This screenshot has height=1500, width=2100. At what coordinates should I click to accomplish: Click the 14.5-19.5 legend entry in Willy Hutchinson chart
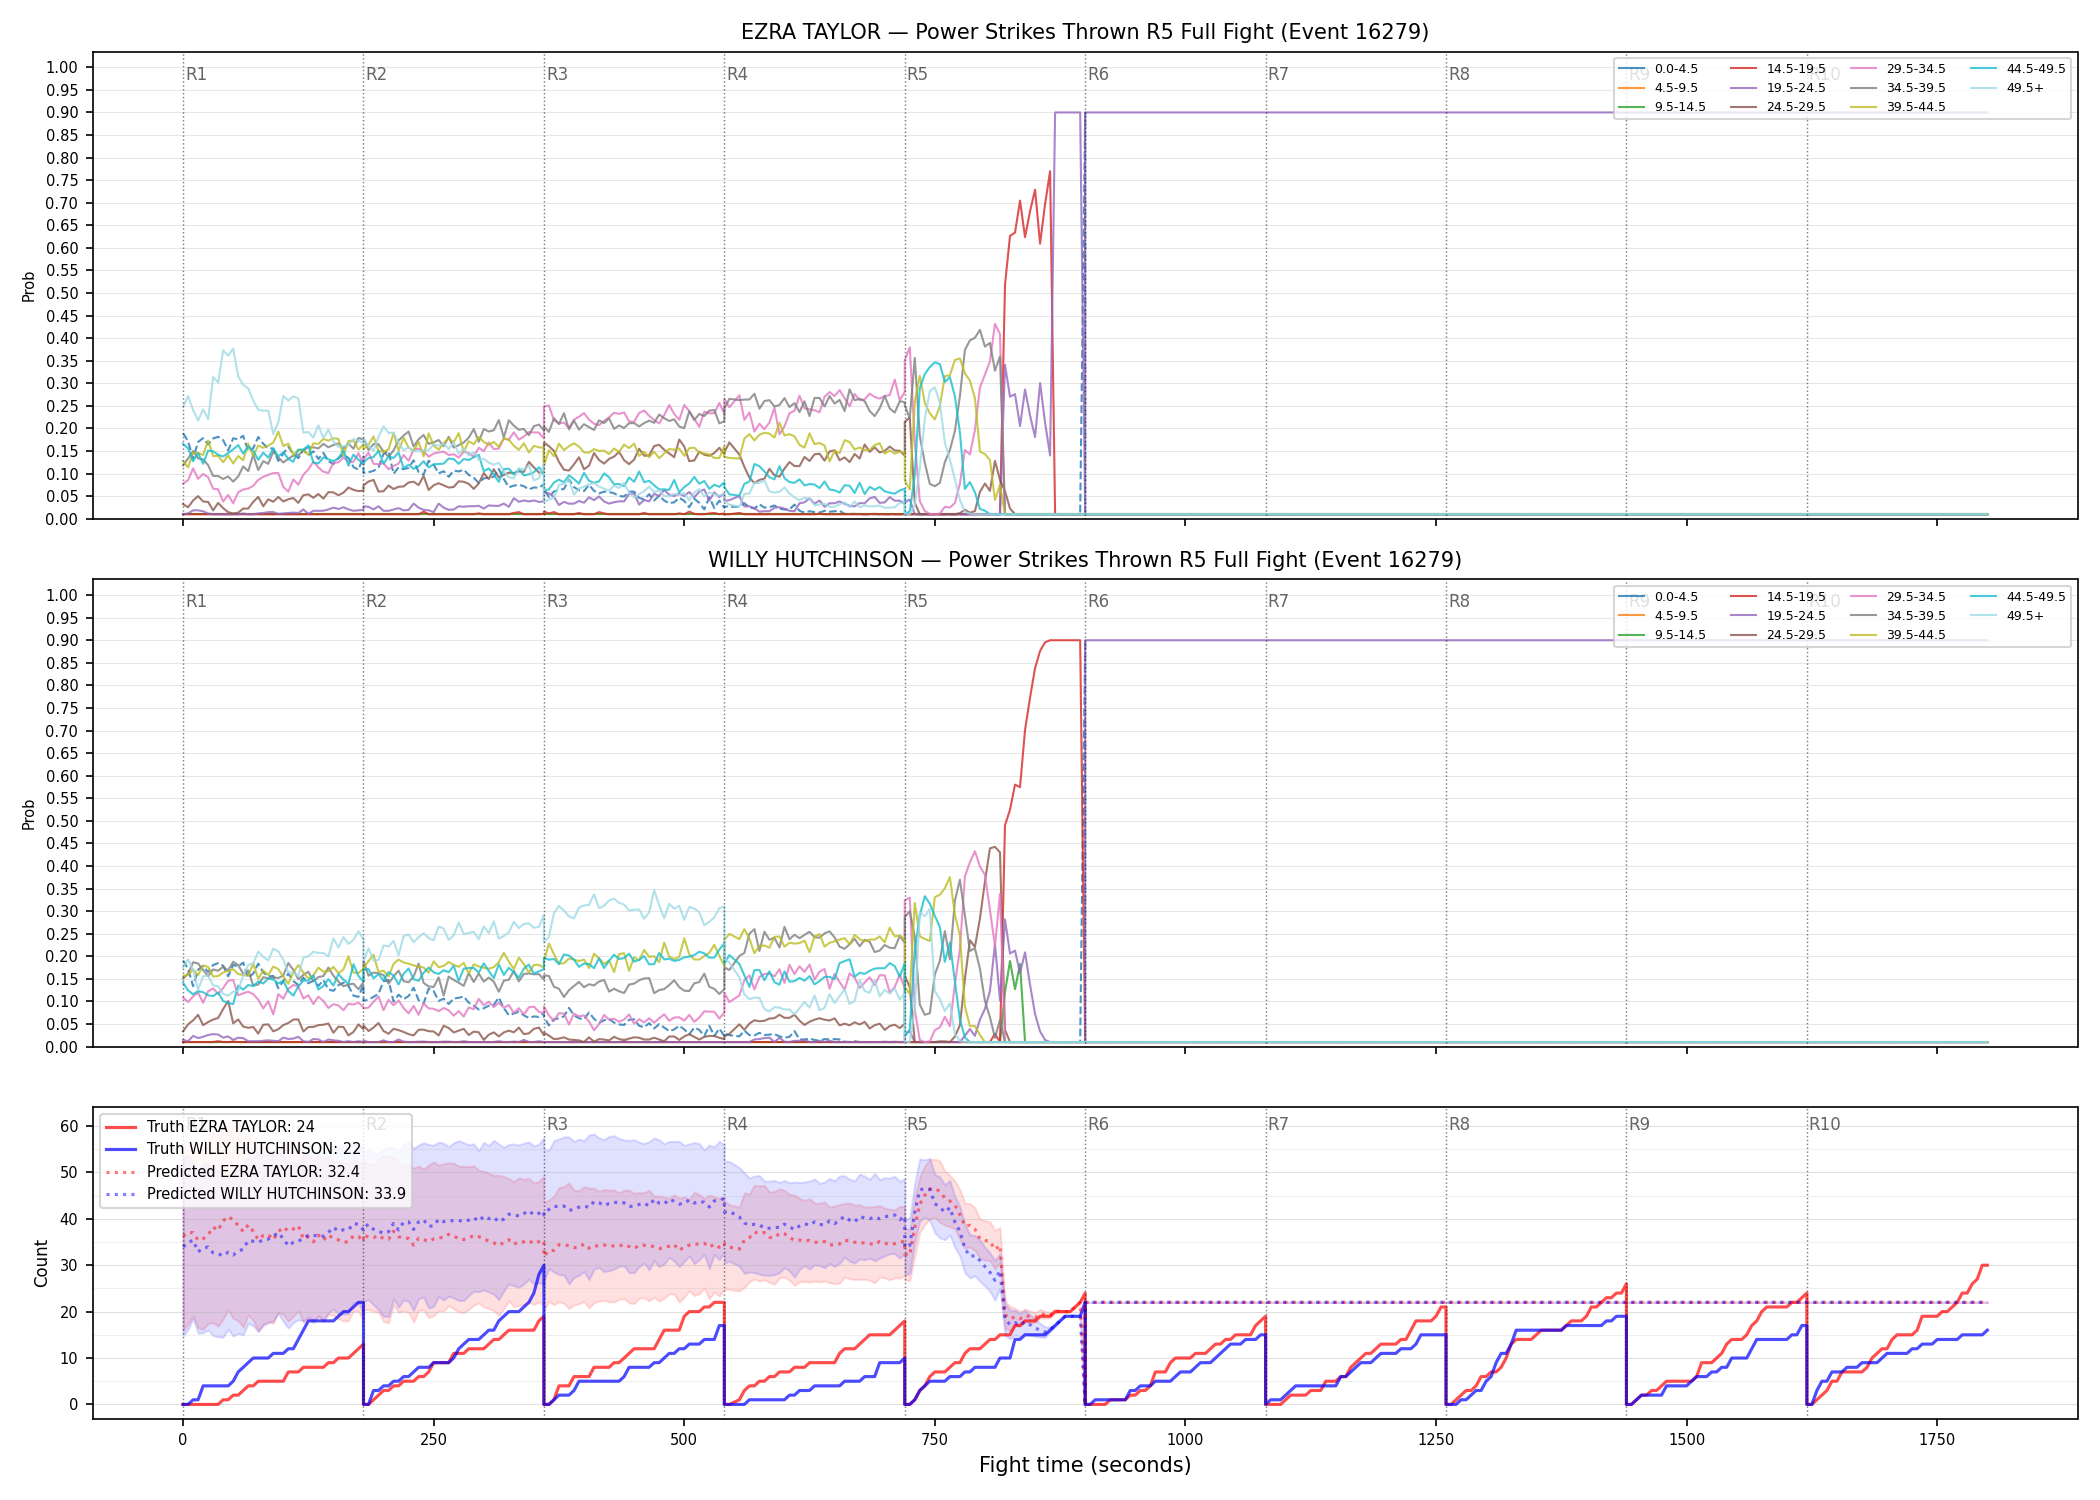[1779, 597]
